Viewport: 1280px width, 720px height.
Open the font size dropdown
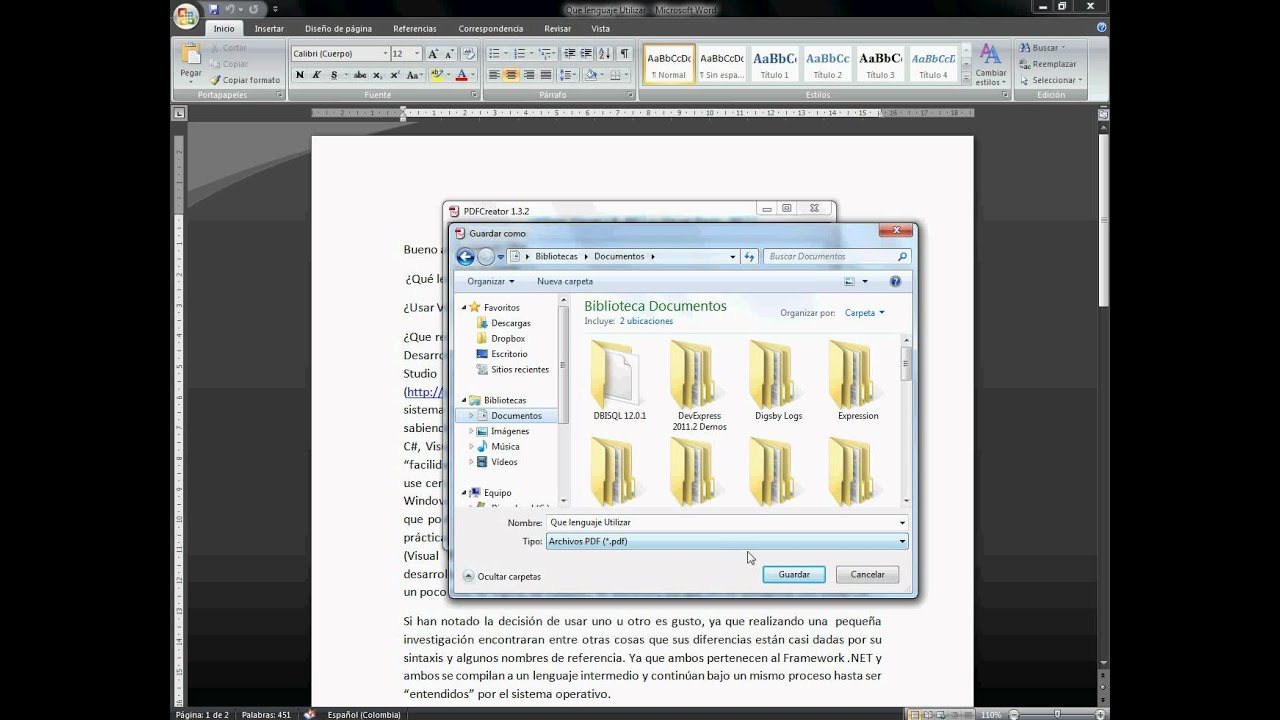click(x=418, y=54)
